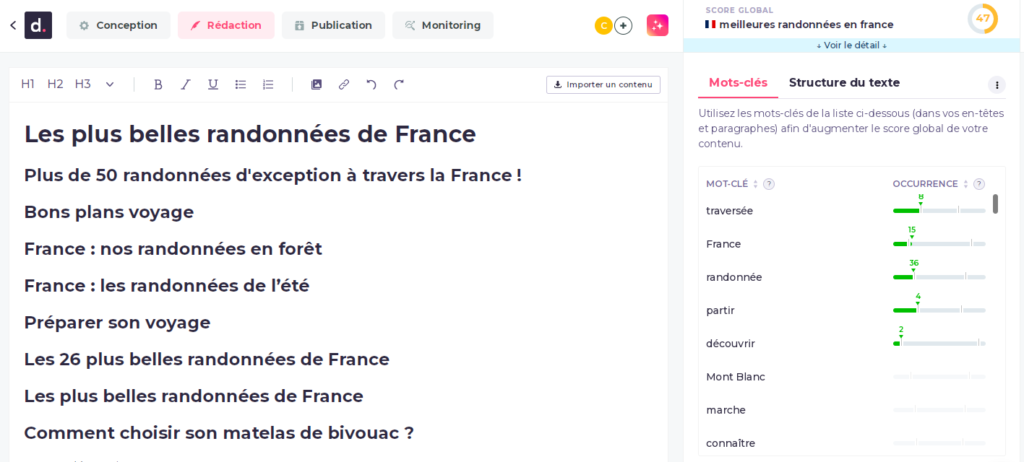Click the 'Importer un contenu' button
1024x462 pixels.
[x=603, y=85]
